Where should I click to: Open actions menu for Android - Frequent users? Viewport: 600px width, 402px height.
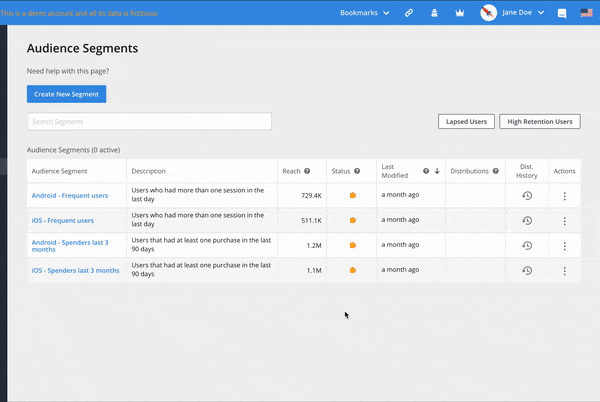[x=564, y=196]
